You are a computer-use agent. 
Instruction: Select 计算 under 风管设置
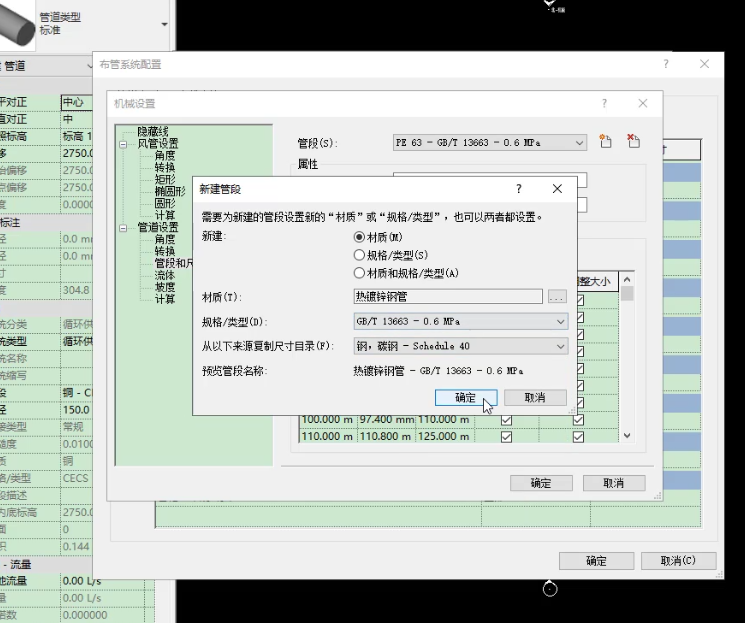click(x=164, y=215)
